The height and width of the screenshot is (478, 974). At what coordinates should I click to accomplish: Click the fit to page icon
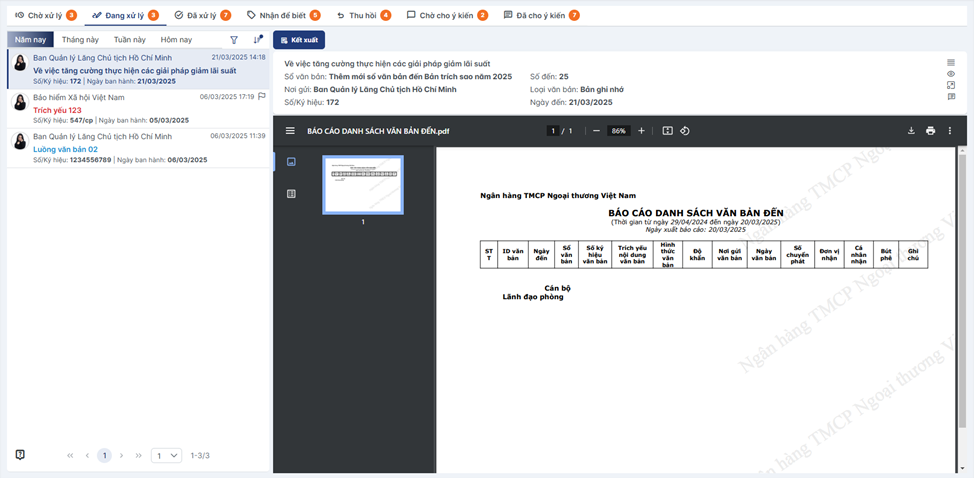point(668,131)
